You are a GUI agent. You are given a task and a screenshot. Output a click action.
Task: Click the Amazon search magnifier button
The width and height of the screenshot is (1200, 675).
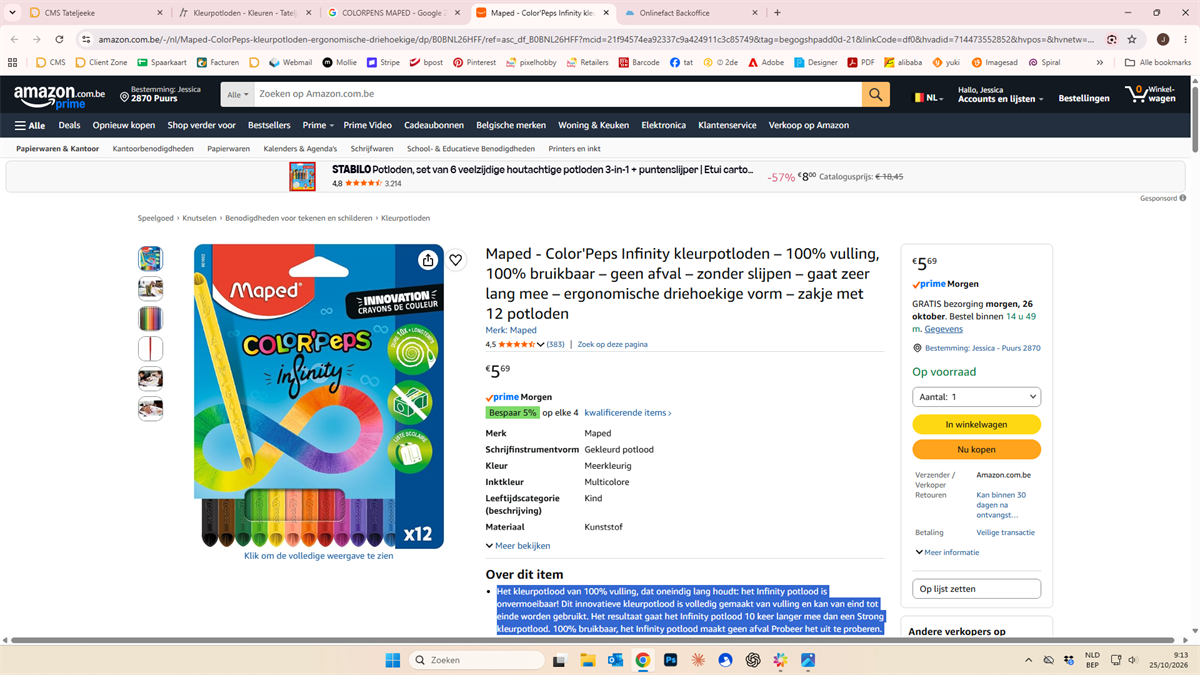pyautogui.click(x=876, y=94)
